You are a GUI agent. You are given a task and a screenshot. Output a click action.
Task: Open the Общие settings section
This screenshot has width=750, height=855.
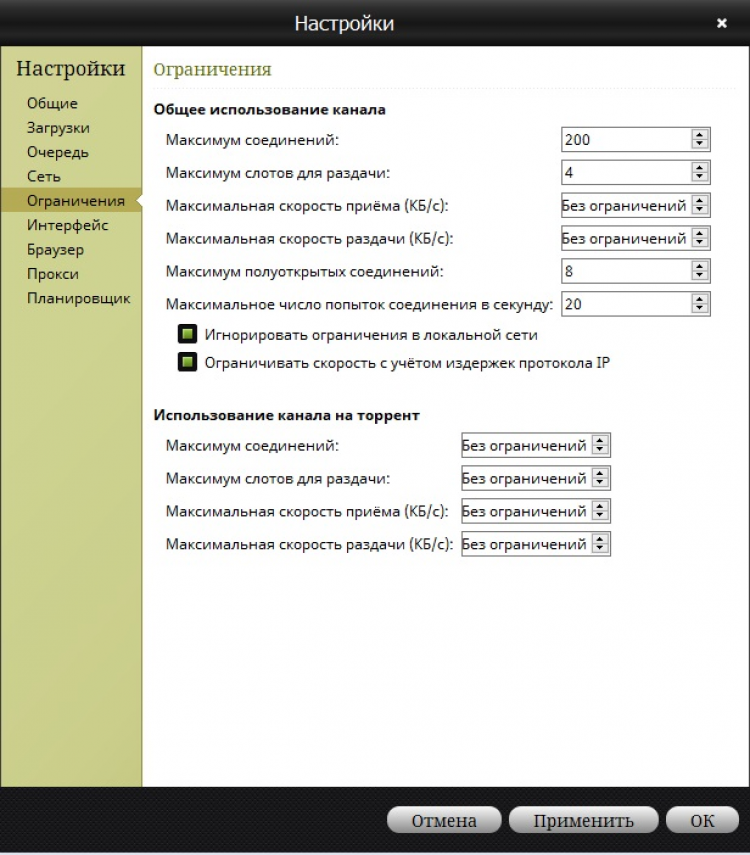52,104
